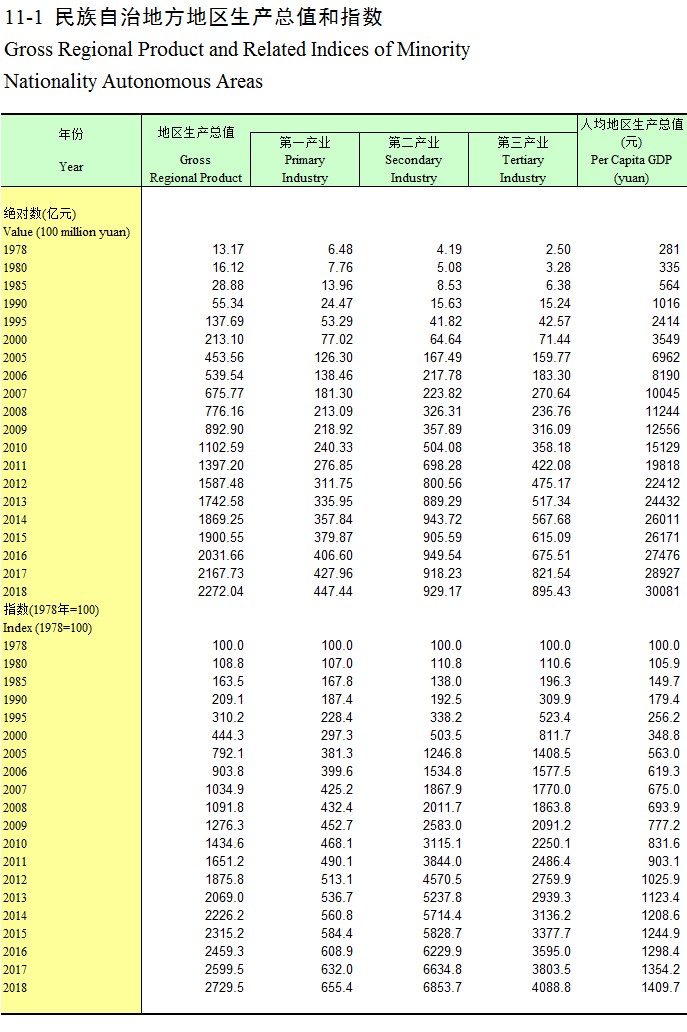Click the secondary industry value 217.78

(442, 375)
